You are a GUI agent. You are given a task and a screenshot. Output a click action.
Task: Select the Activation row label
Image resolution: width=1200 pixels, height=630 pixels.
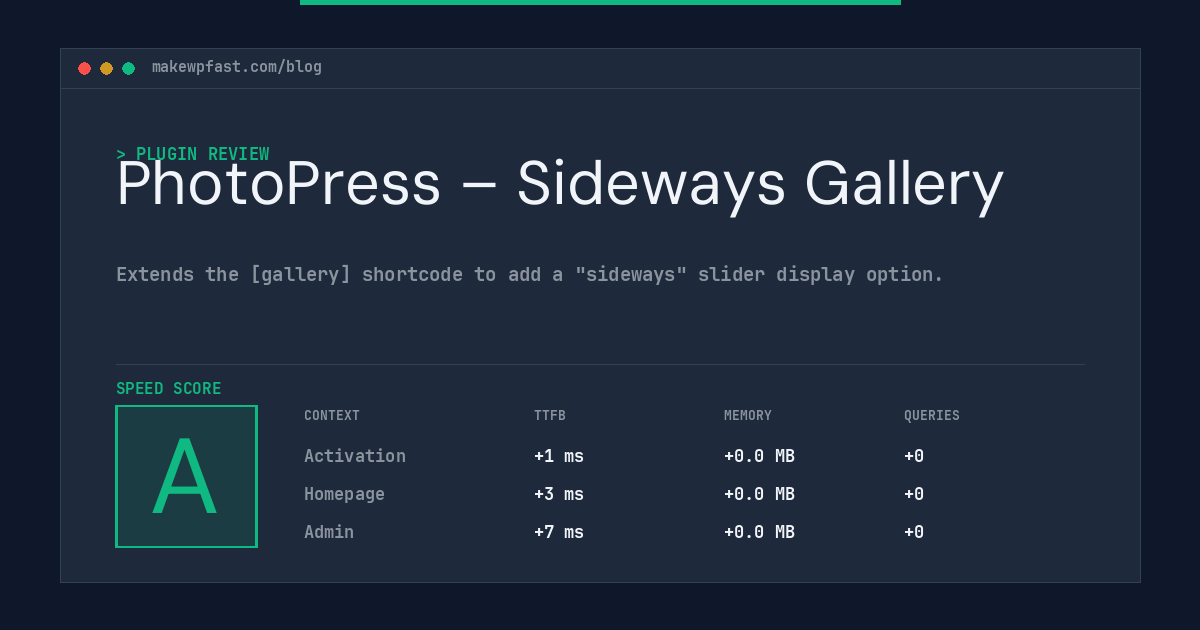pyautogui.click(x=355, y=456)
